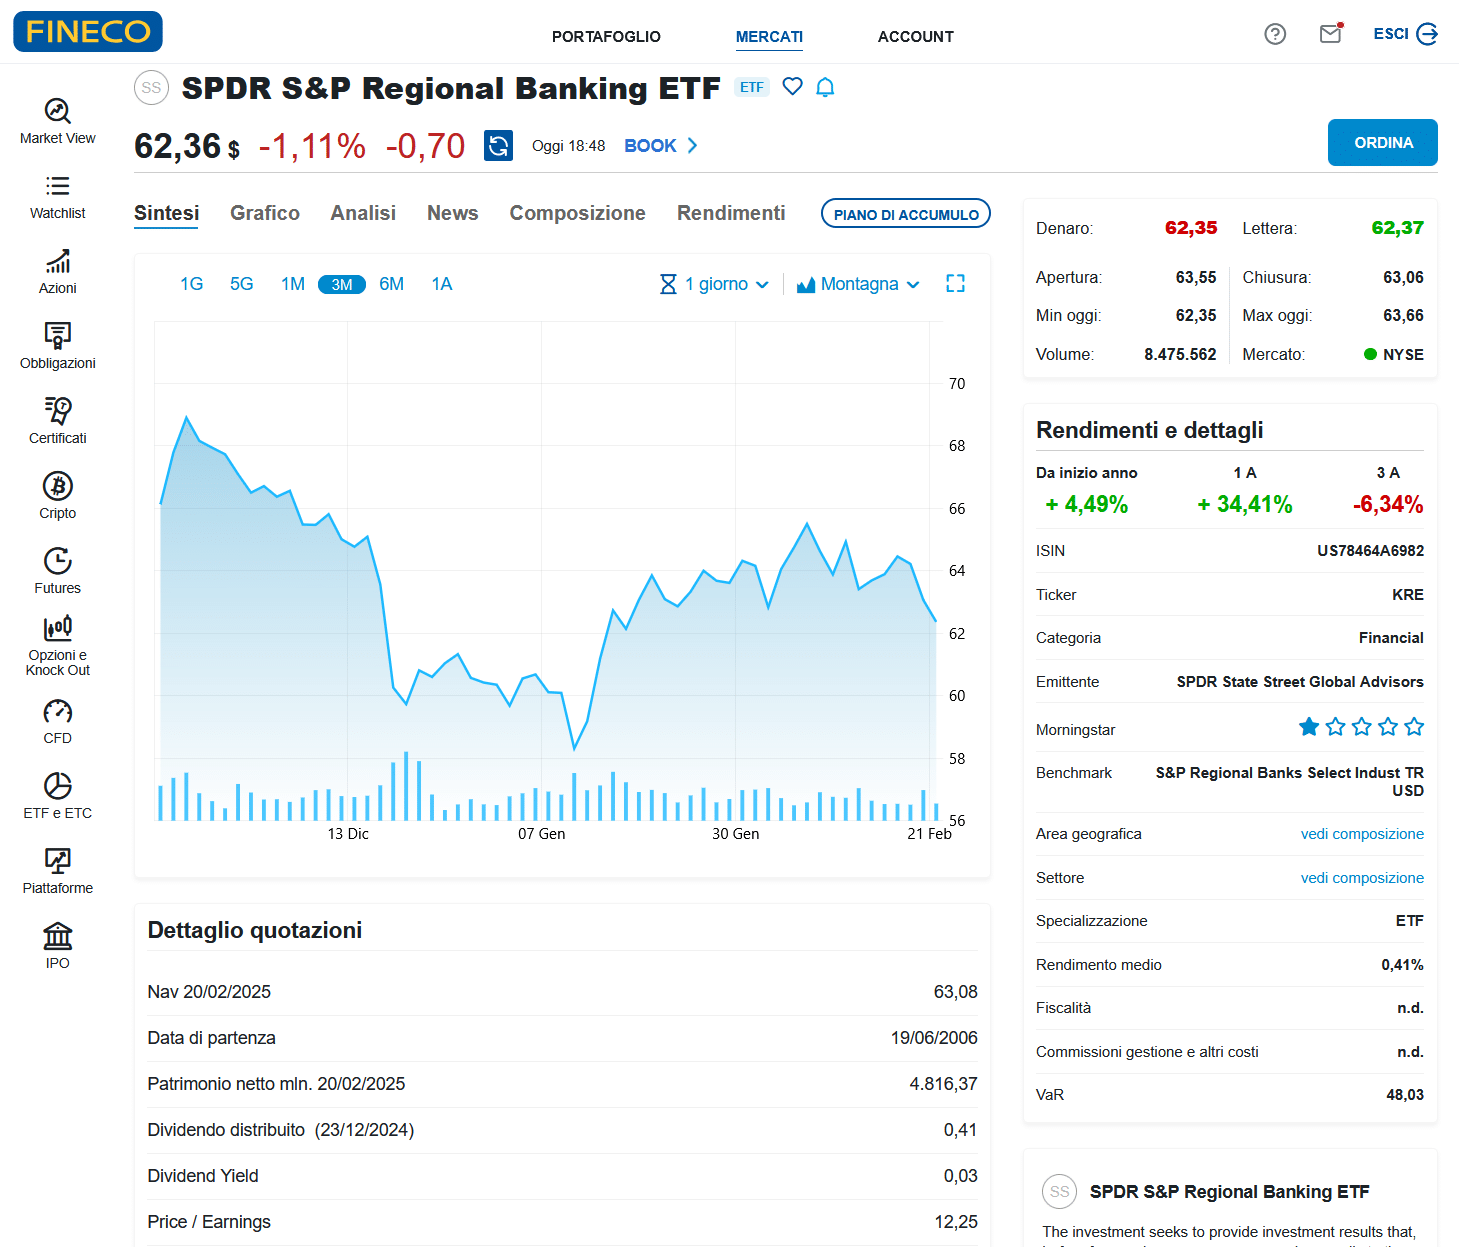Viewport: 1459px width, 1247px height.
Task: Switch to the Grafico tab
Action: pos(264,213)
